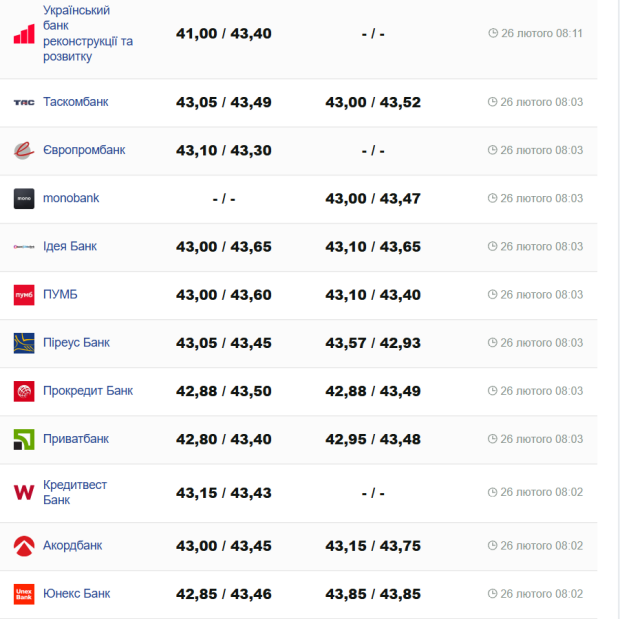Viewport: 620px width, 619px height.
Task: Click the Європромбанк logo icon
Action: click(24, 150)
